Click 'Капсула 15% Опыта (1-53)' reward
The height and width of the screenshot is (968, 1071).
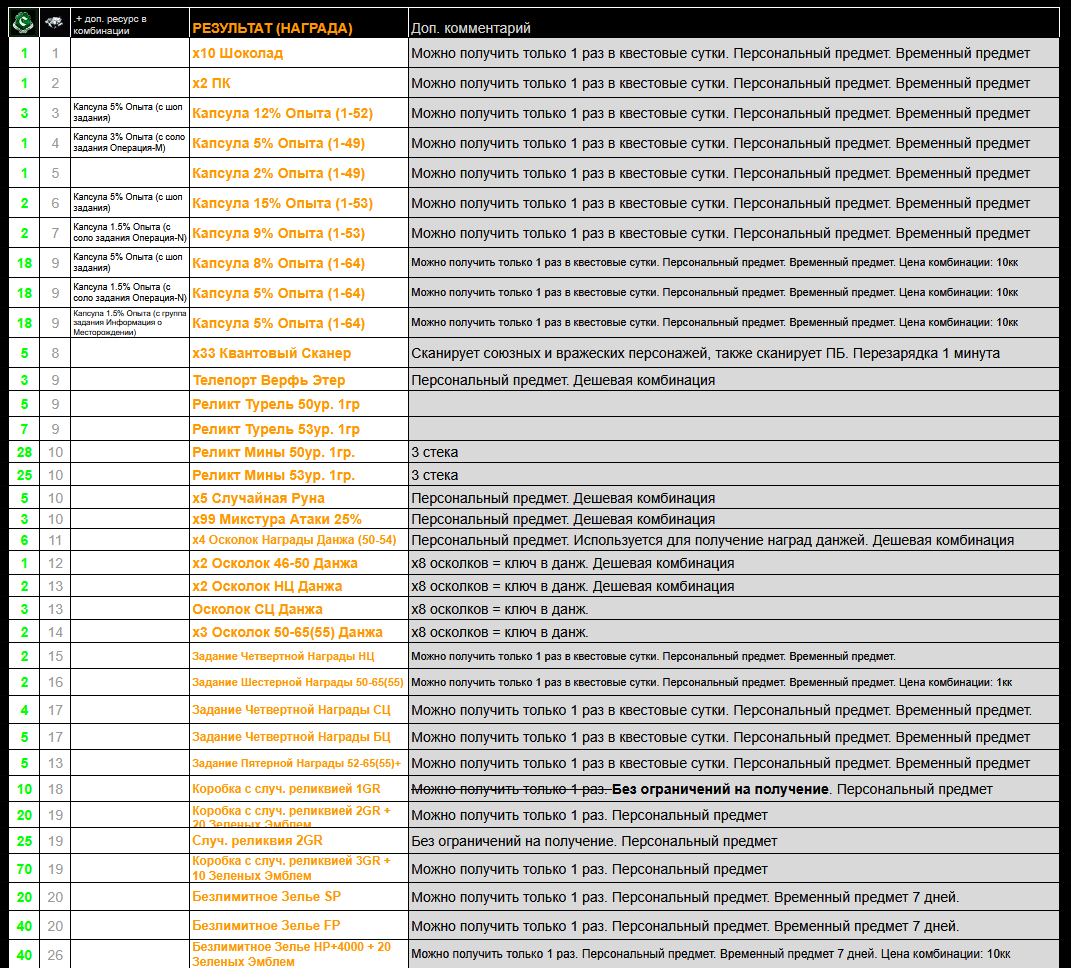282,203
